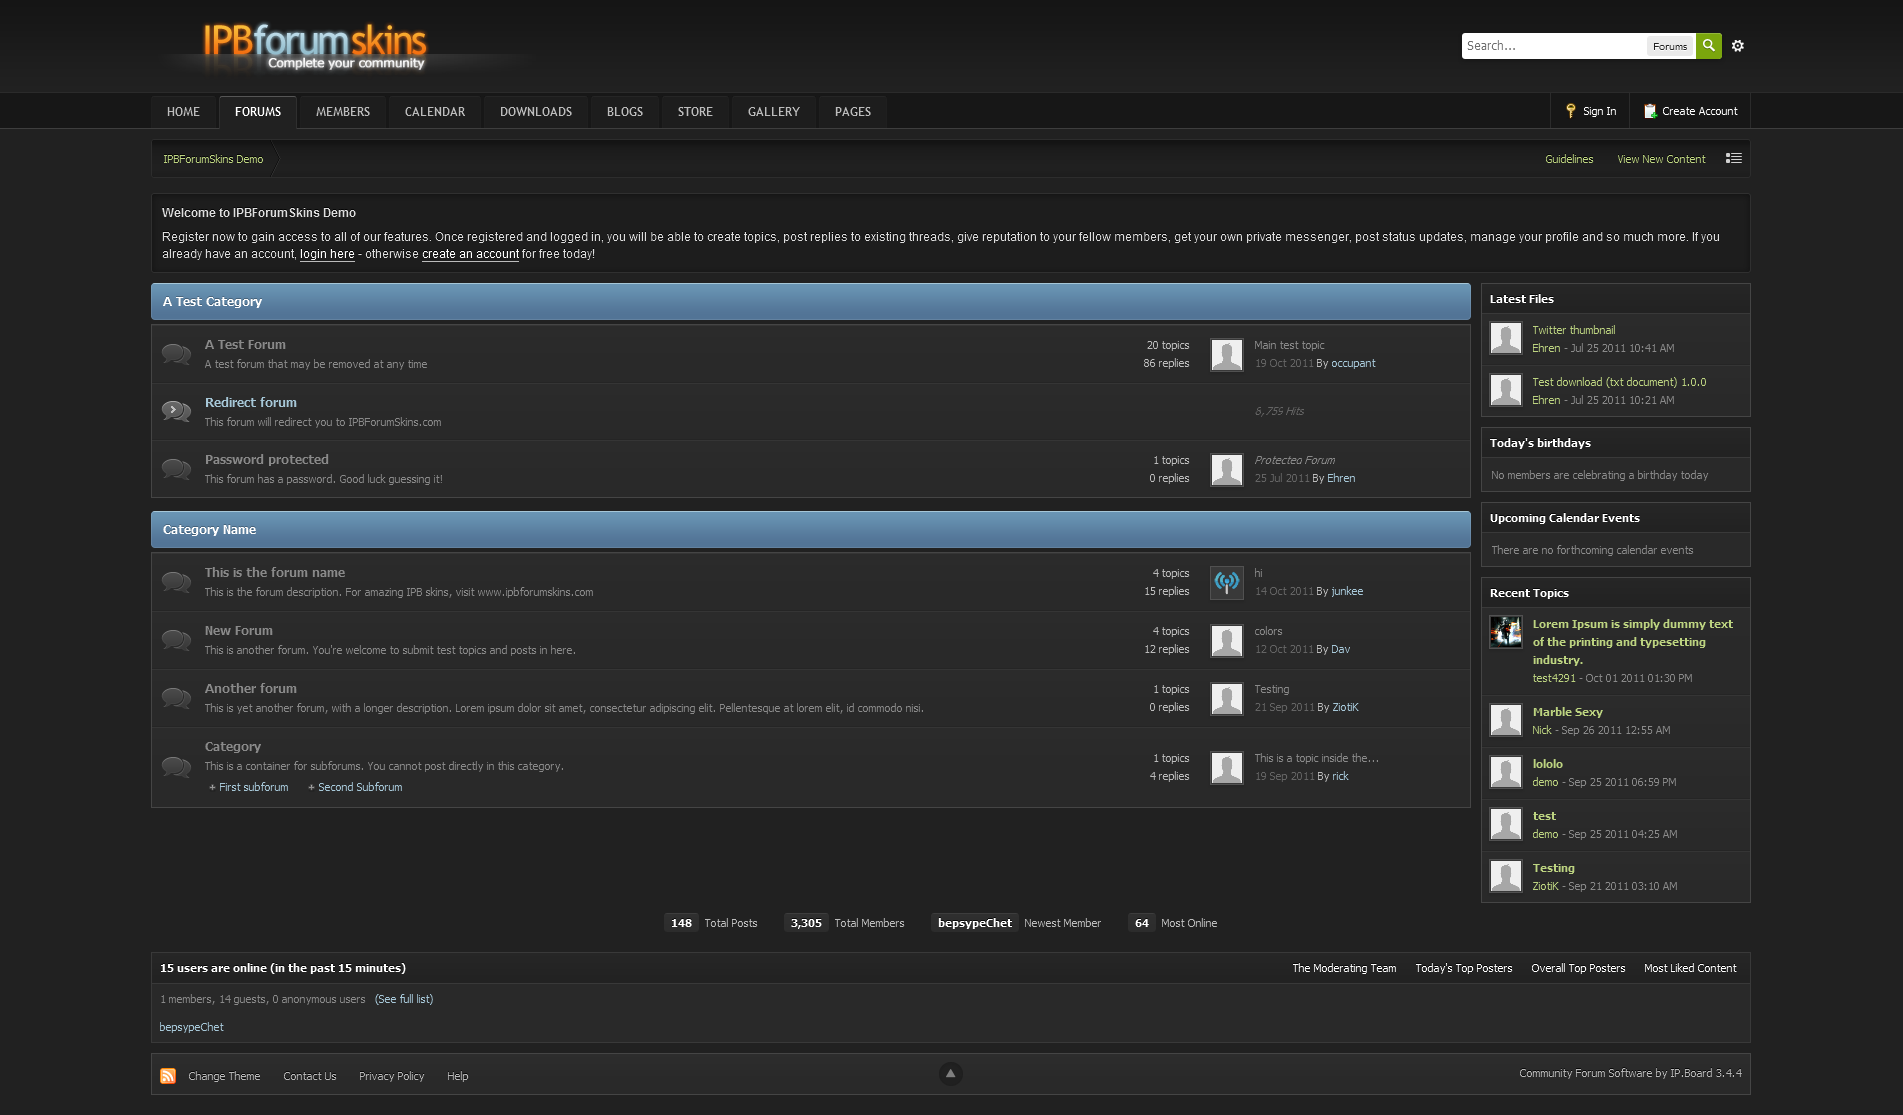1903x1115 pixels.
Task: Click the Create Account clipboard icon
Action: [x=1650, y=111]
